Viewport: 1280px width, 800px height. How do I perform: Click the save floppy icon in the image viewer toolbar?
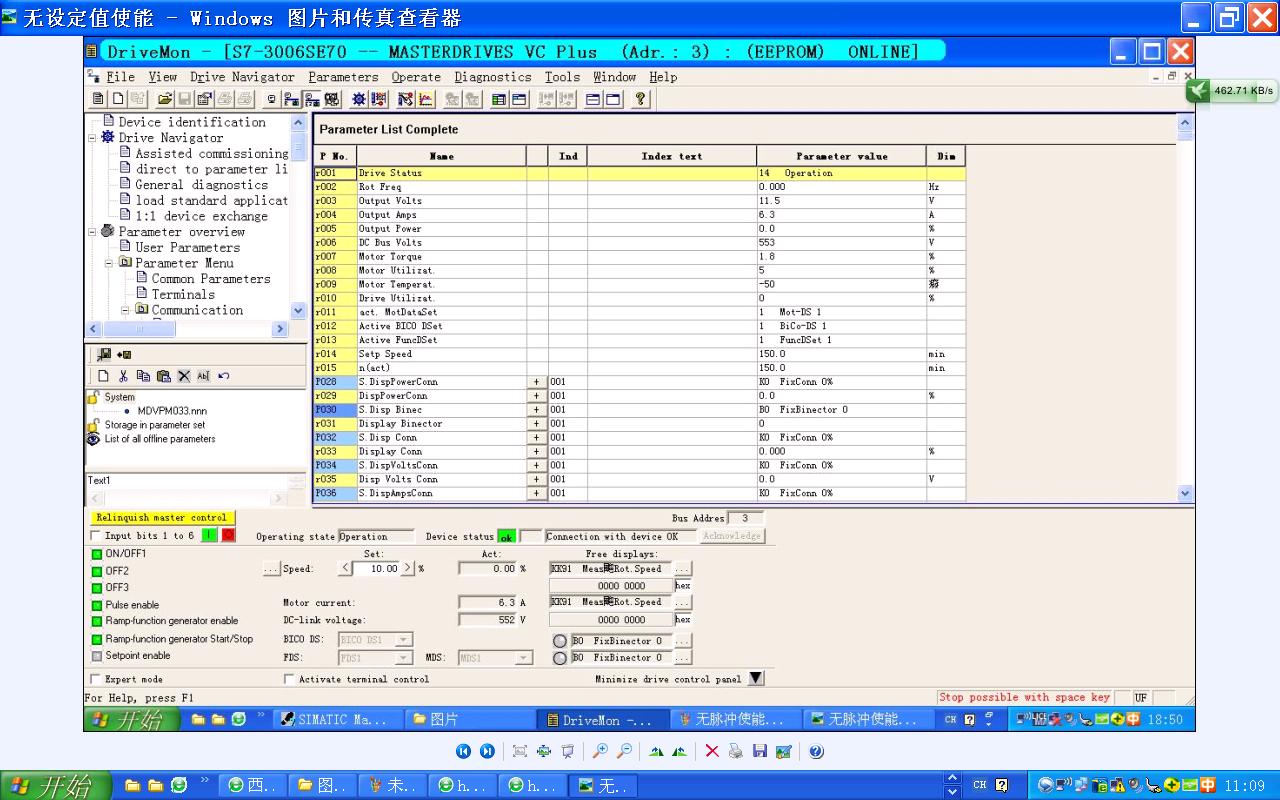point(760,751)
